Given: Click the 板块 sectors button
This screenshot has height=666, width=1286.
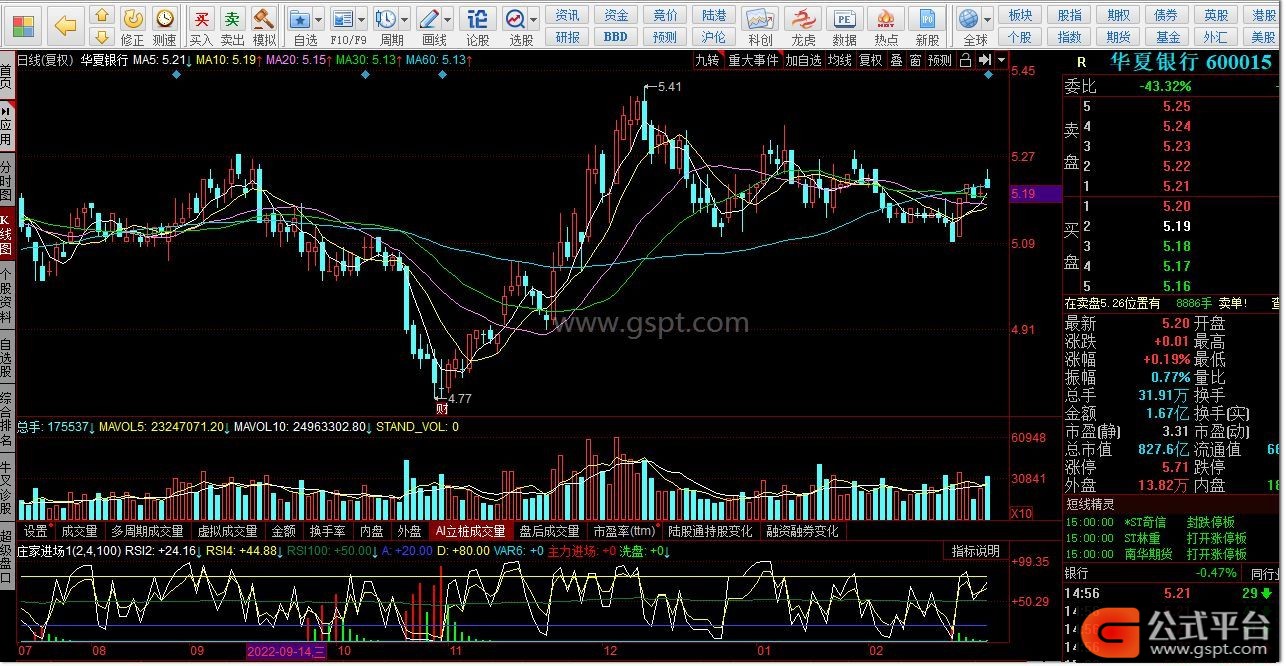Looking at the screenshot, I should pyautogui.click(x=1020, y=15).
